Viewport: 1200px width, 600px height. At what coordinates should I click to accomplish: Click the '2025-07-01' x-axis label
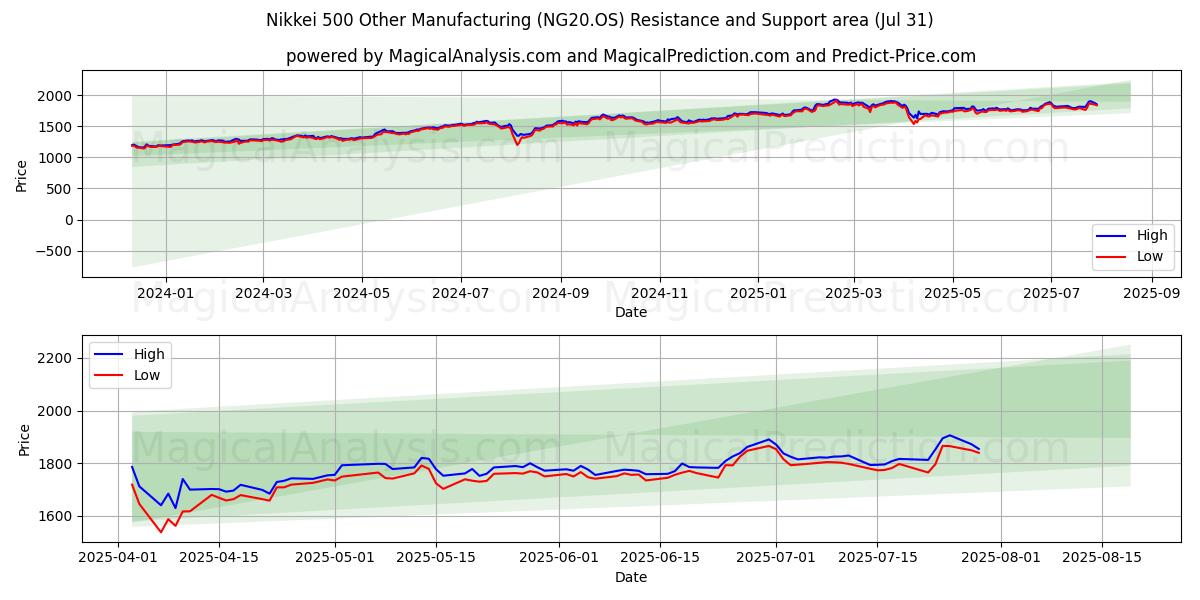point(775,558)
